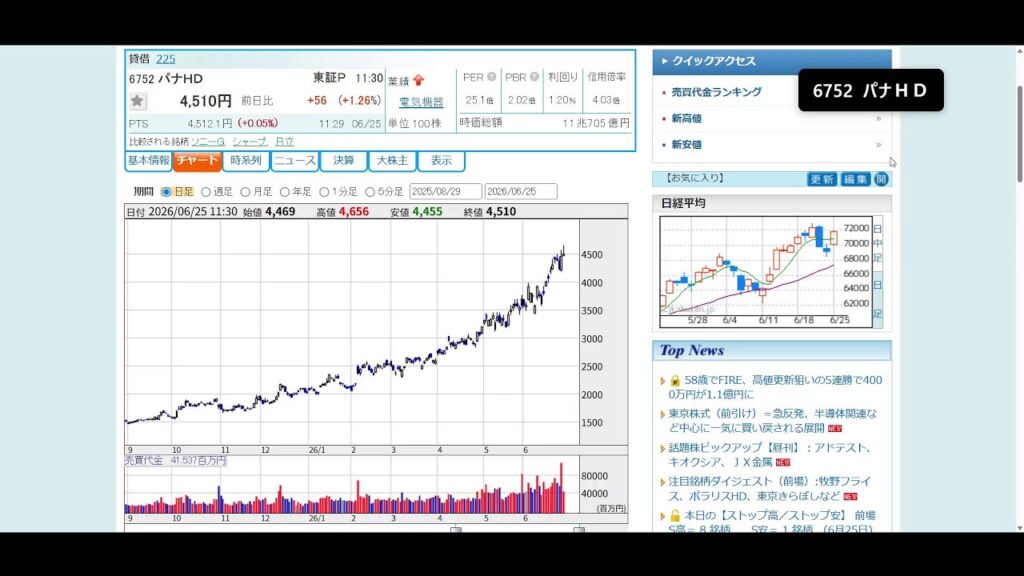Open the 225 link next to 貸借
Screen dimensions: 1024x576
coord(165,59)
